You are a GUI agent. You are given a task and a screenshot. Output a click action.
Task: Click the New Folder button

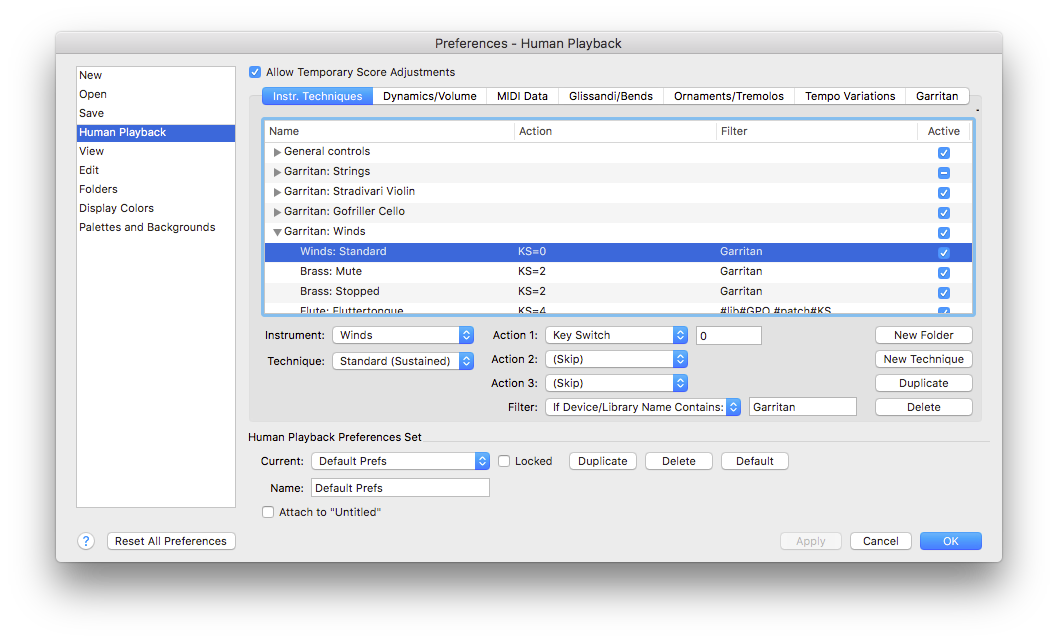pos(924,336)
